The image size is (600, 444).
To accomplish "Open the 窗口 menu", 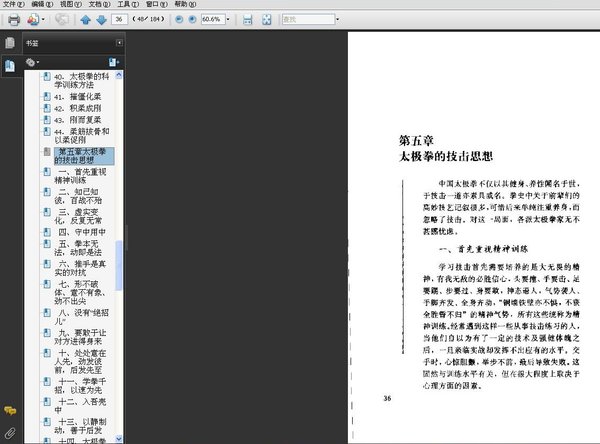I will coord(157,4).
